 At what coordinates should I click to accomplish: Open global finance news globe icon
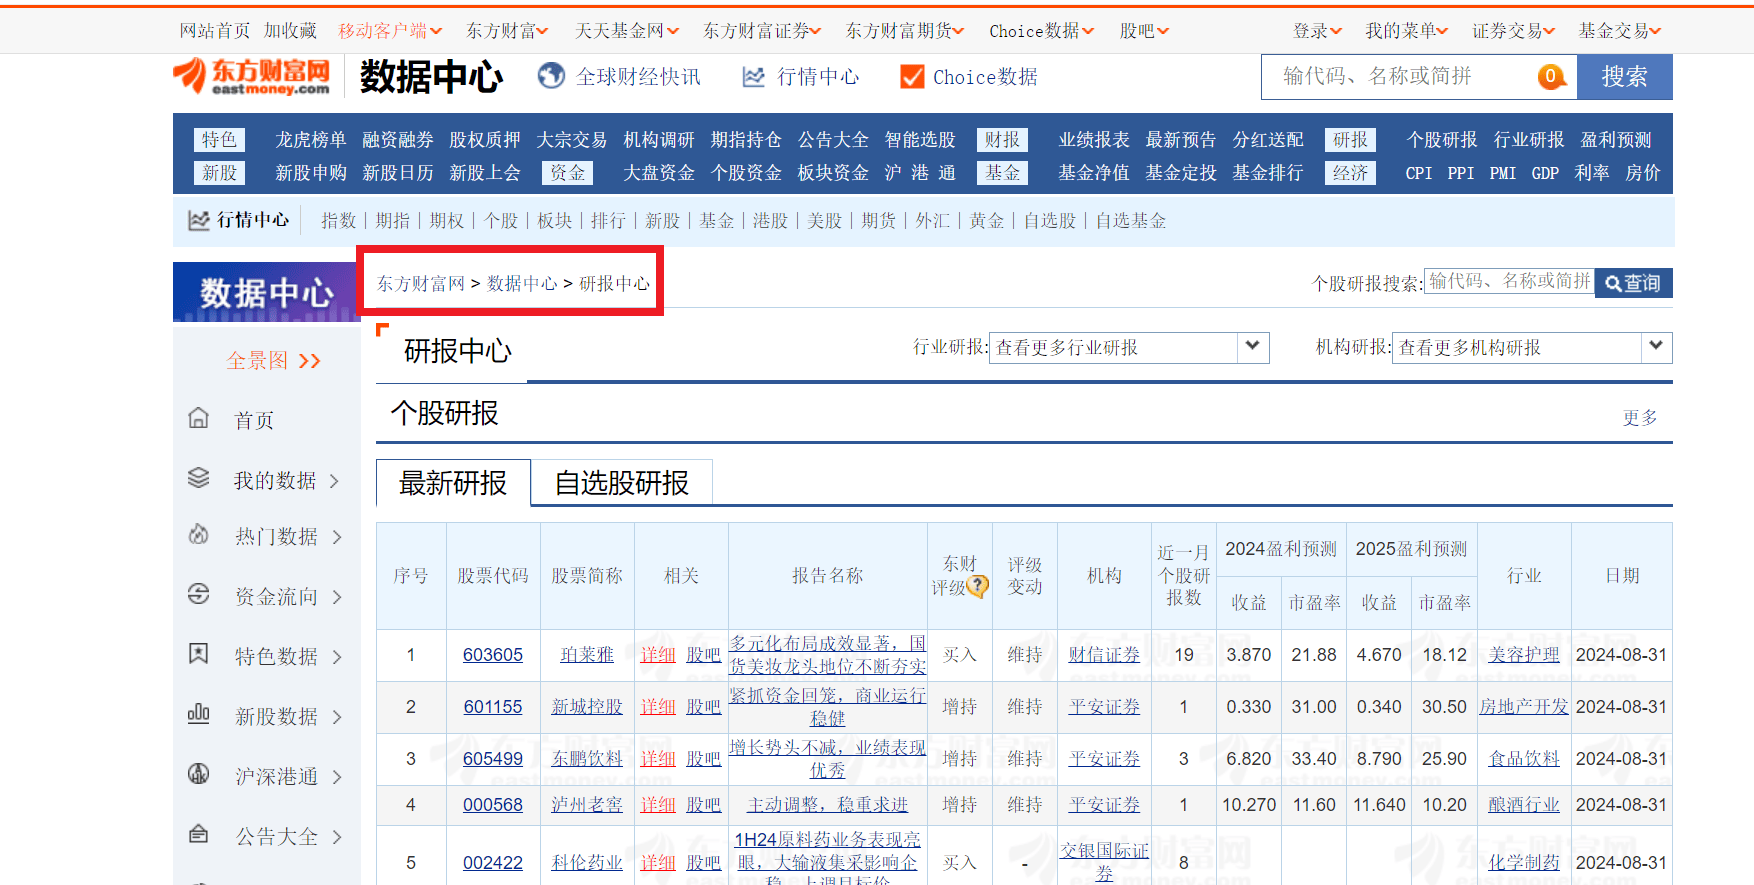click(551, 76)
